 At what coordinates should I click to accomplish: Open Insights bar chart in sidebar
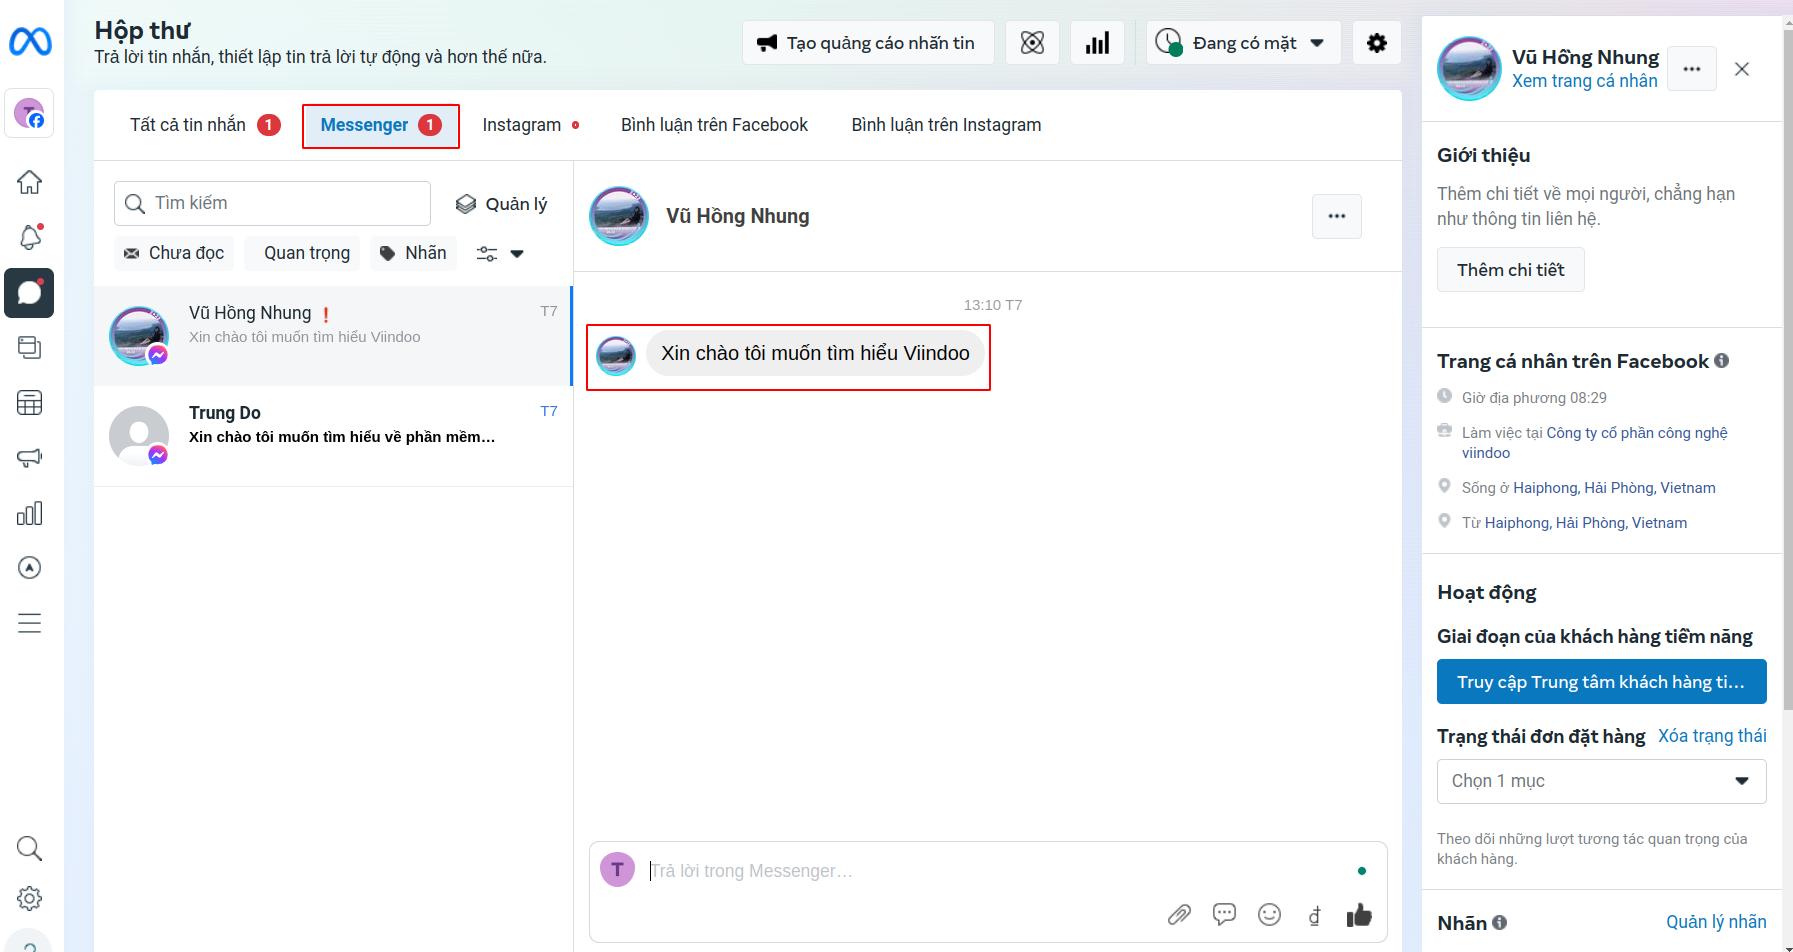pos(30,513)
